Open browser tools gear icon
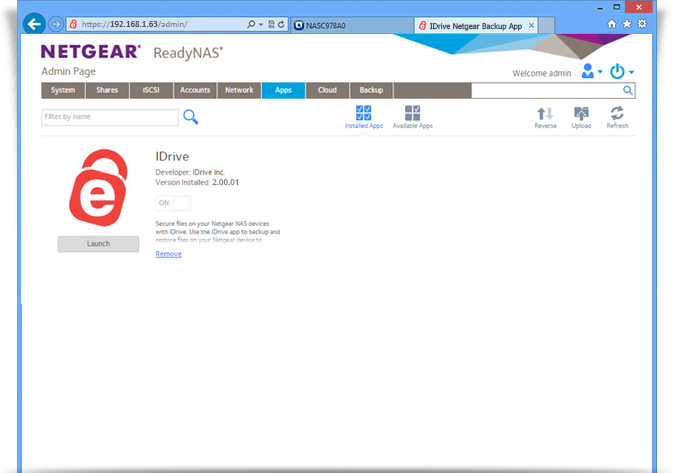 pos(642,24)
